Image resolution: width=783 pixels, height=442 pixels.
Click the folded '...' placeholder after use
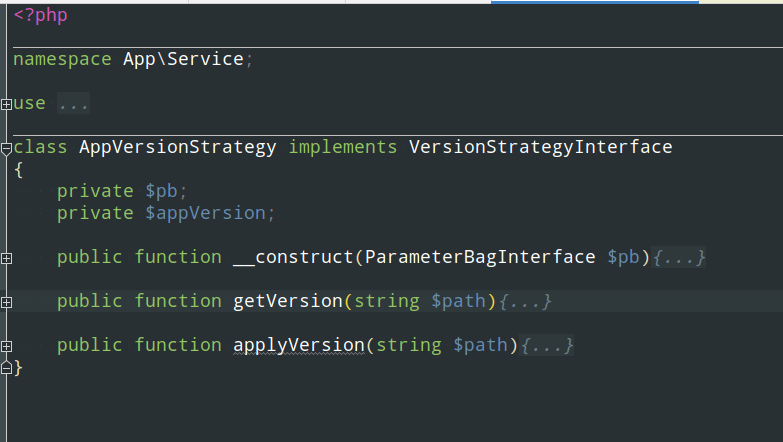tap(73, 103)
